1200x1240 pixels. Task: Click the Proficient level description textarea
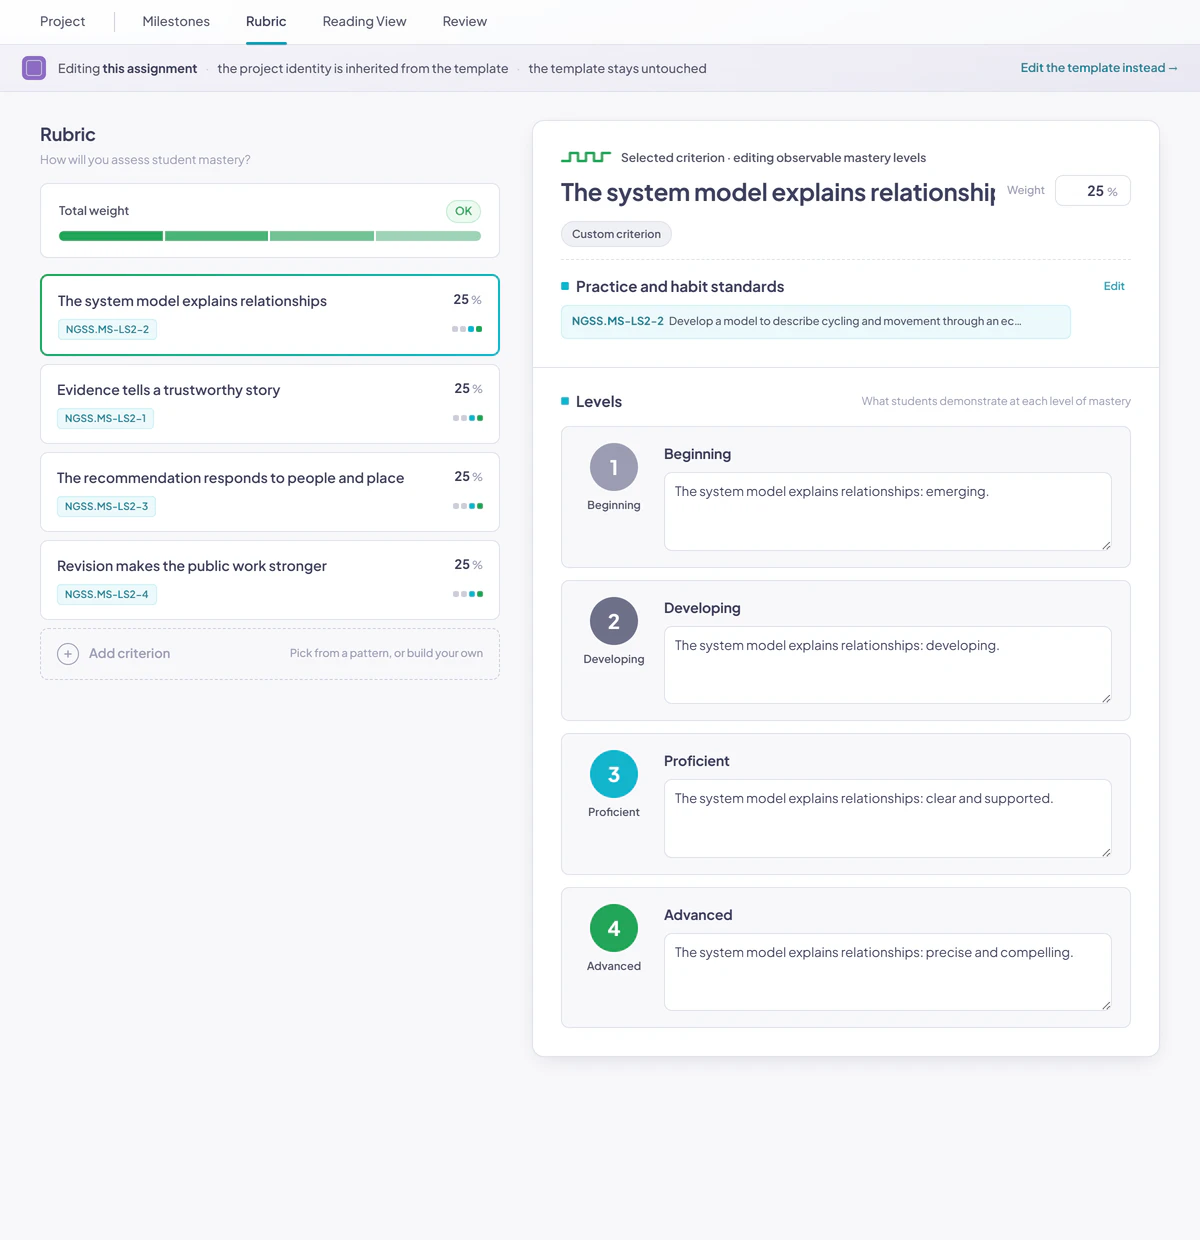pyautogui.click(x=888, y=818)
